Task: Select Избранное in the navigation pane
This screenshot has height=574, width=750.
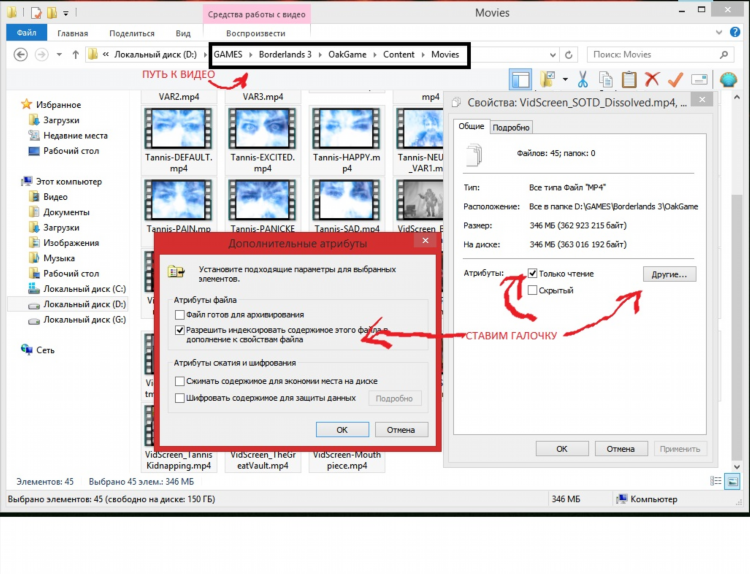Action: point(58,105)
